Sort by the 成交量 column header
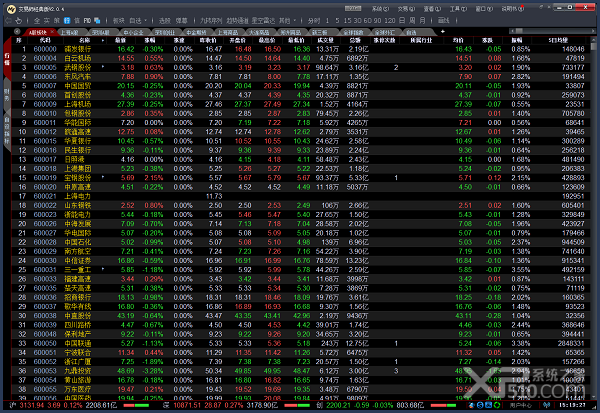 [x=325, y=40]
